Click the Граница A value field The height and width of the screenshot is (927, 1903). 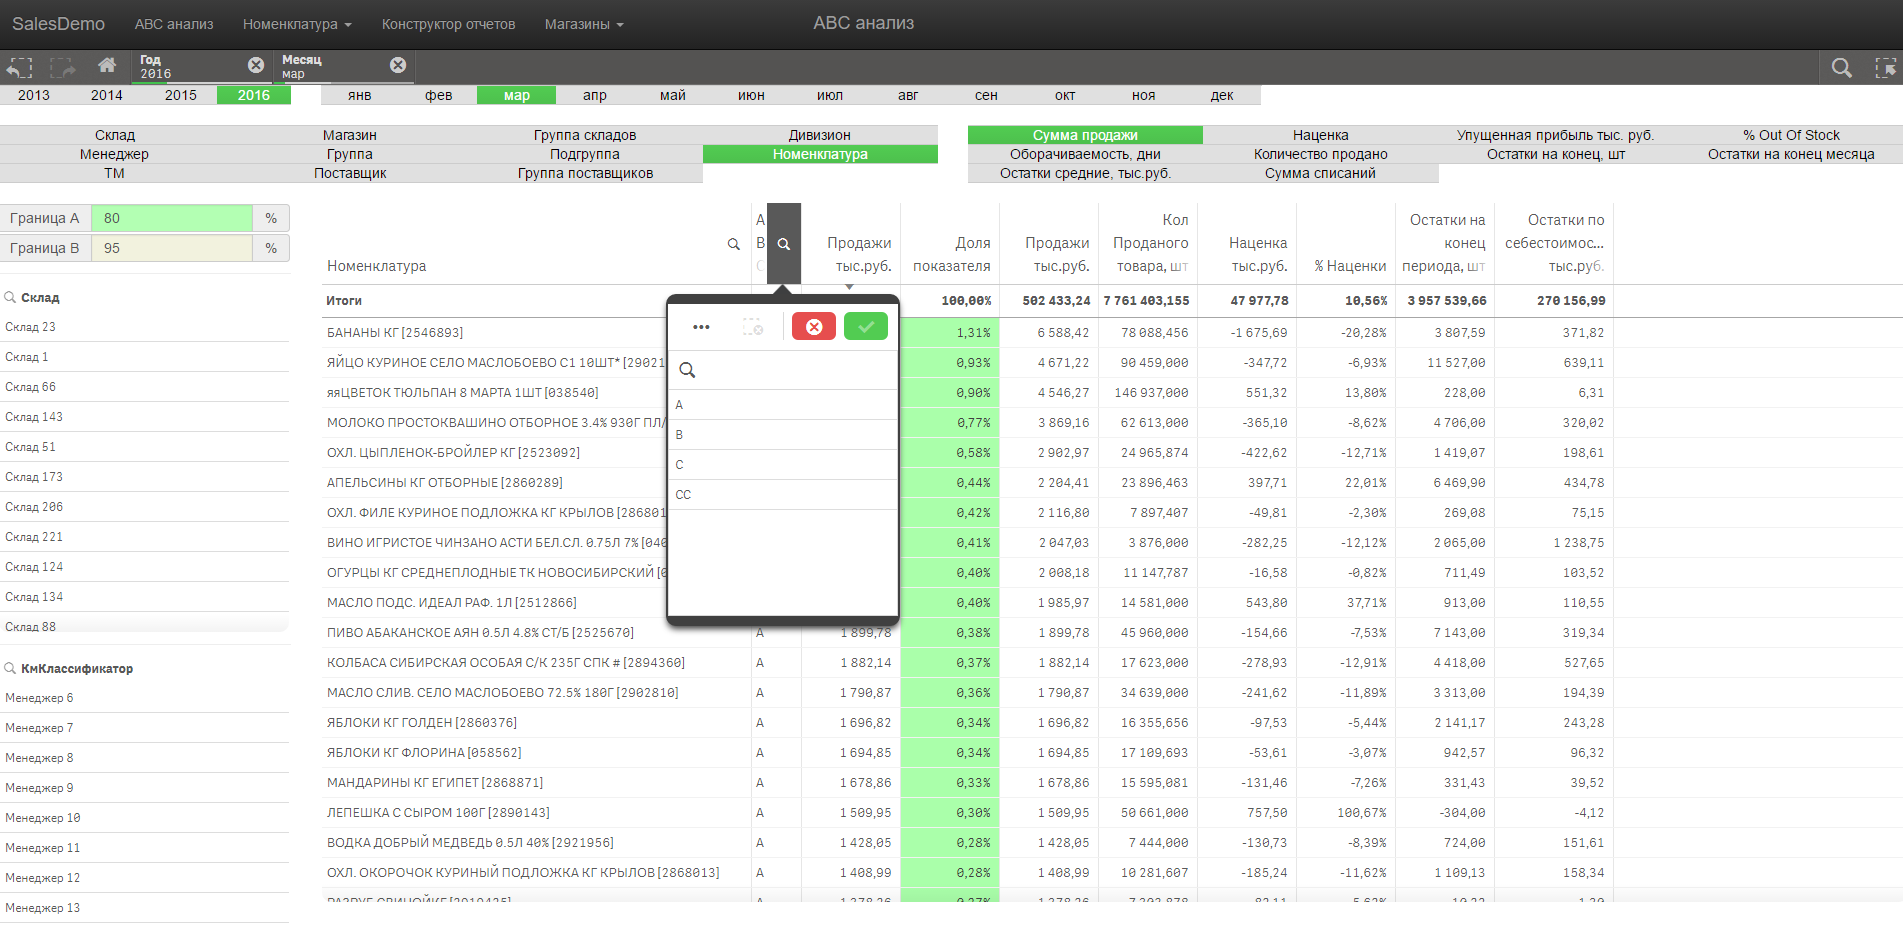(x=171, y=218)
